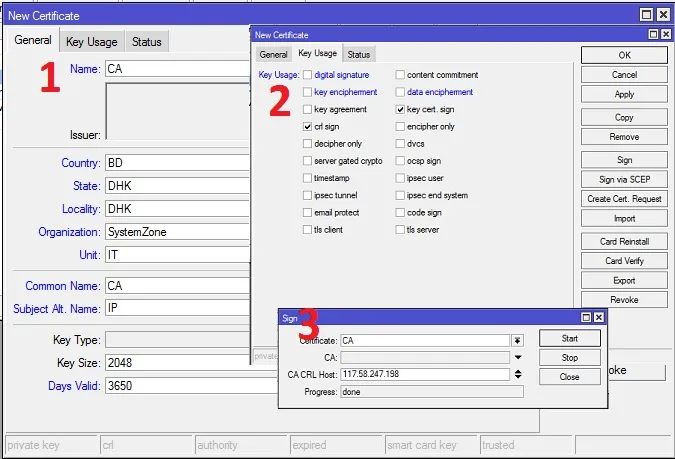The width and height of the screenshot is (675, 459).
Task: Open Status tab in front certificate window
Action: 359,55
